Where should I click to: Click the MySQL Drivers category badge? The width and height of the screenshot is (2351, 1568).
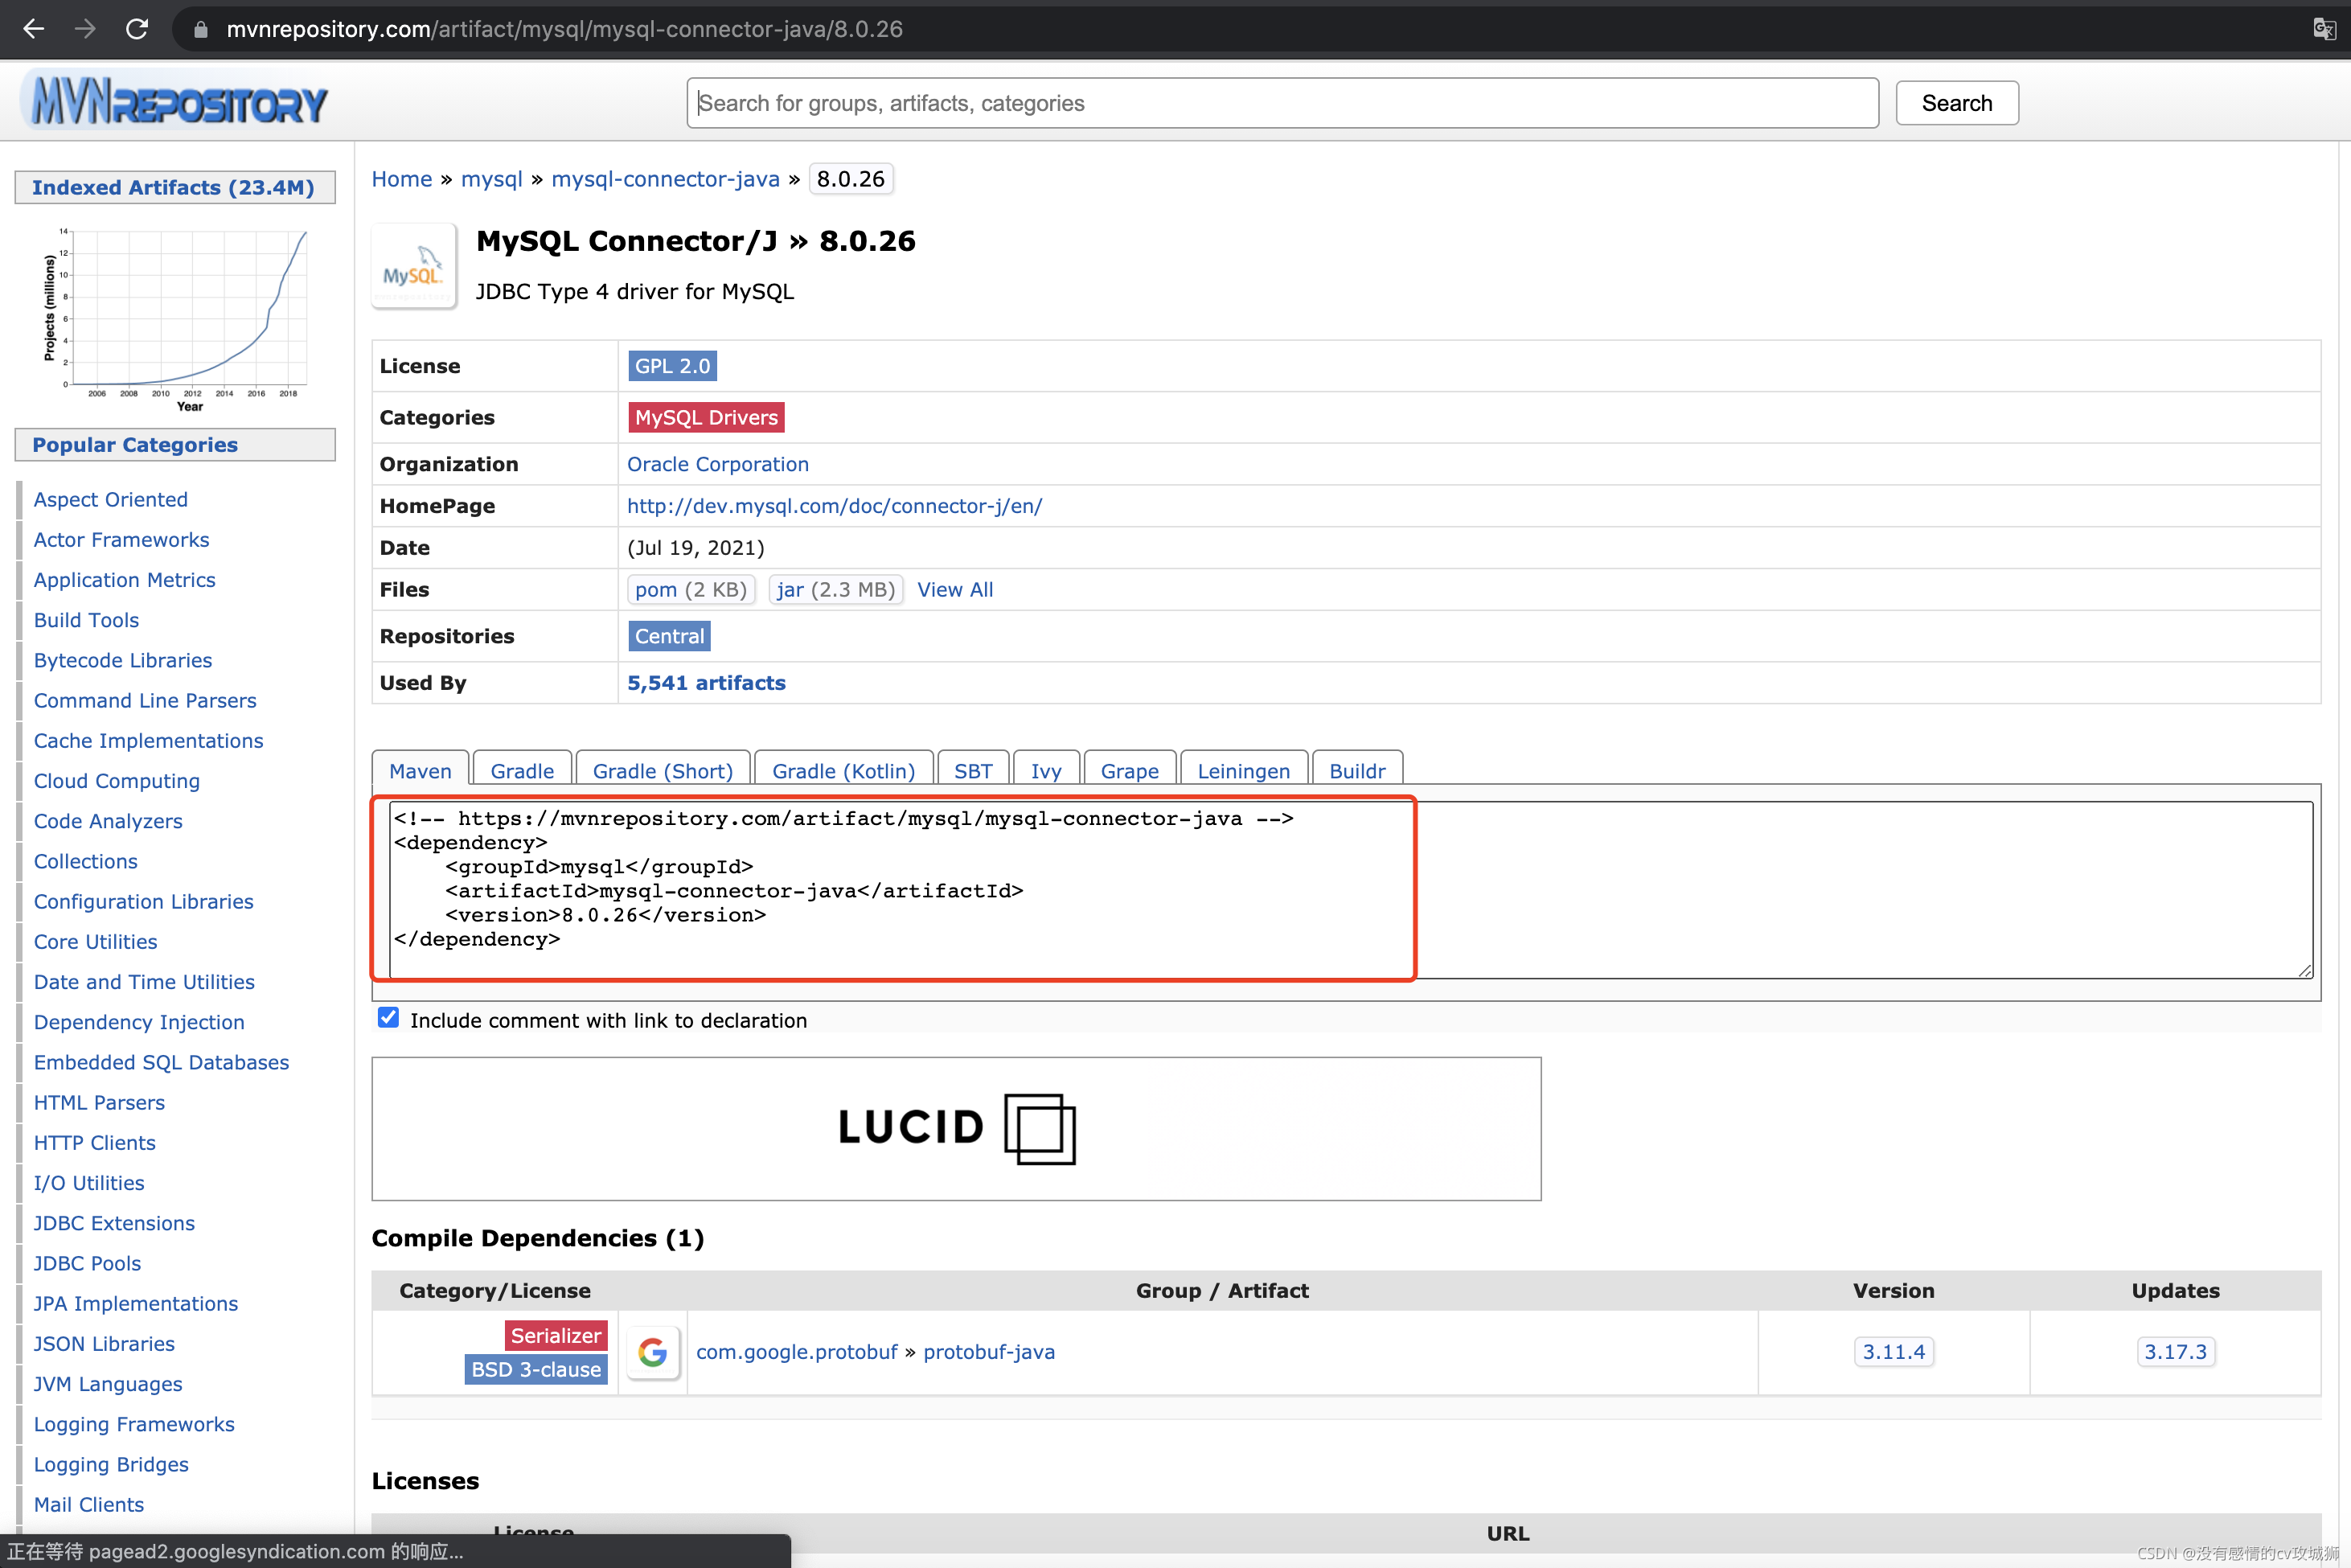tap(706, 417)
